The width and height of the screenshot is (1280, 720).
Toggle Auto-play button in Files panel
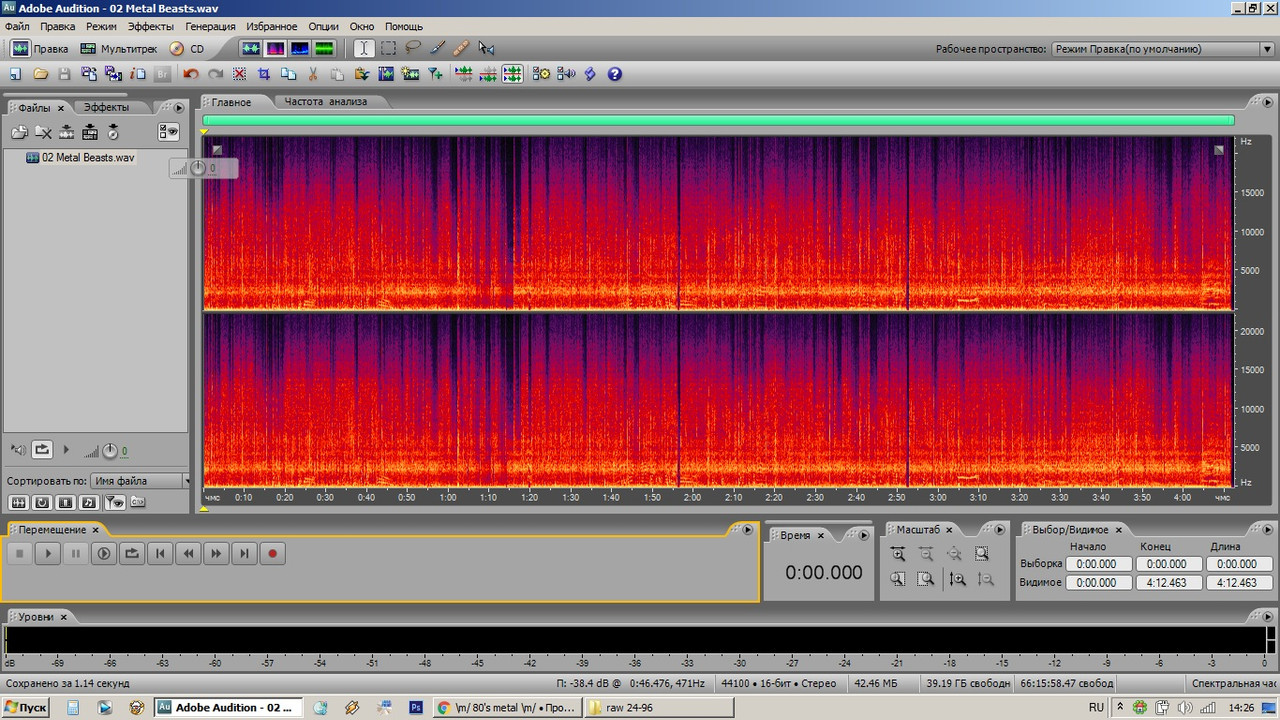point(17,450)
